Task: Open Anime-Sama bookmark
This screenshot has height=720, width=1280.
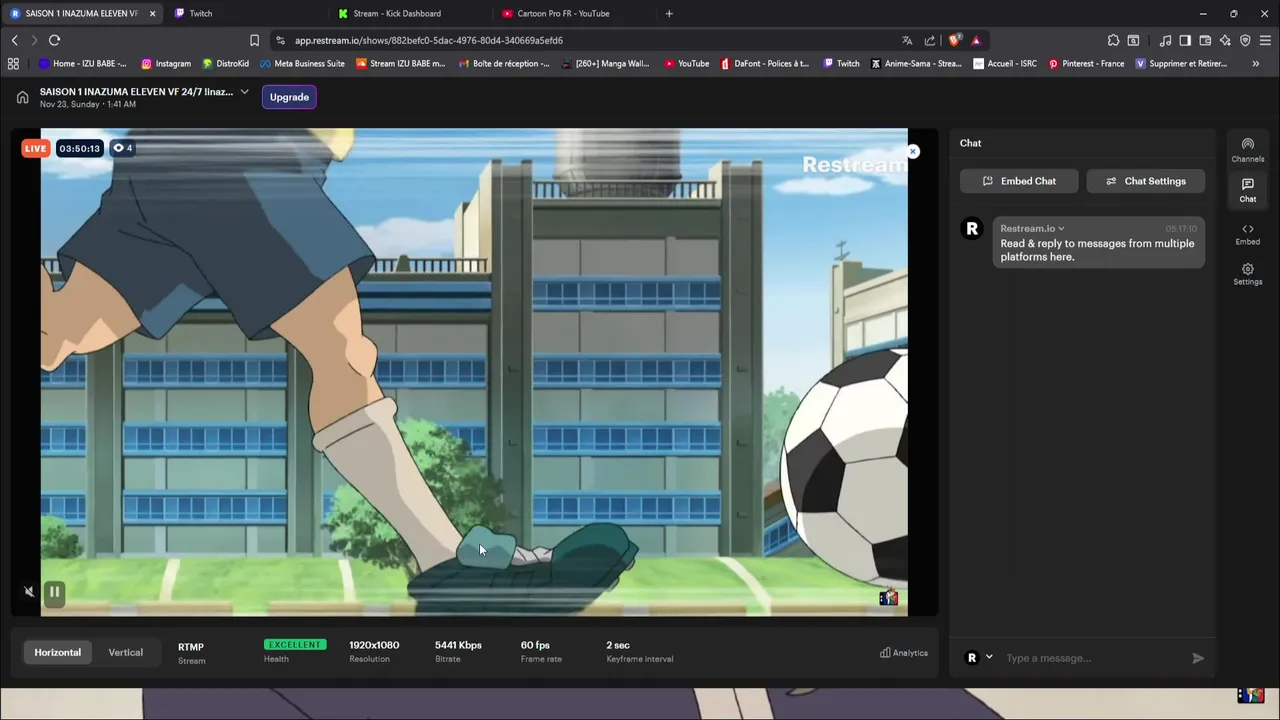Action: [916, 63]
